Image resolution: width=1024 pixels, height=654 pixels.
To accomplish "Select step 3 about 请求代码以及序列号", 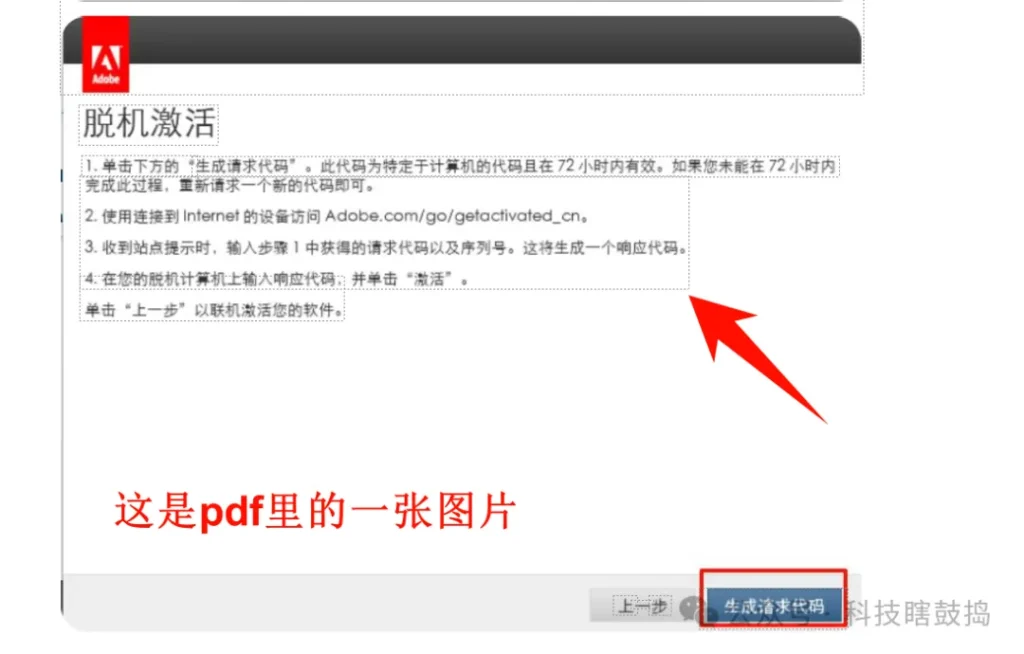I will [386, 248].
